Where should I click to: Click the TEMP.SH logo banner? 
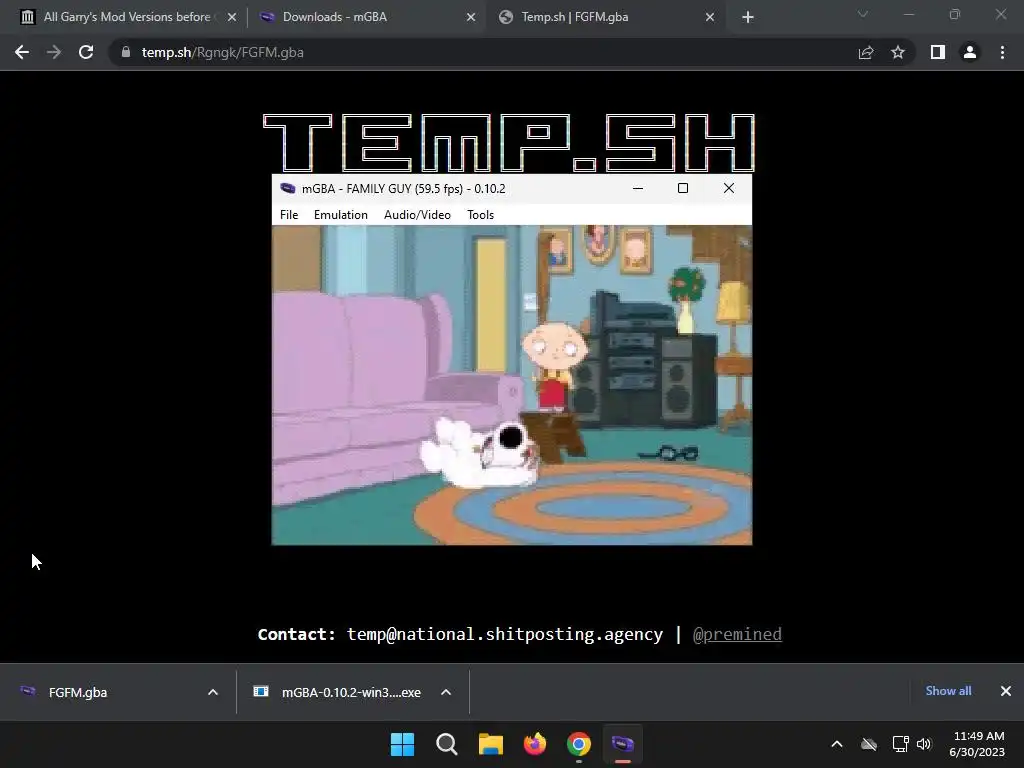509,142
